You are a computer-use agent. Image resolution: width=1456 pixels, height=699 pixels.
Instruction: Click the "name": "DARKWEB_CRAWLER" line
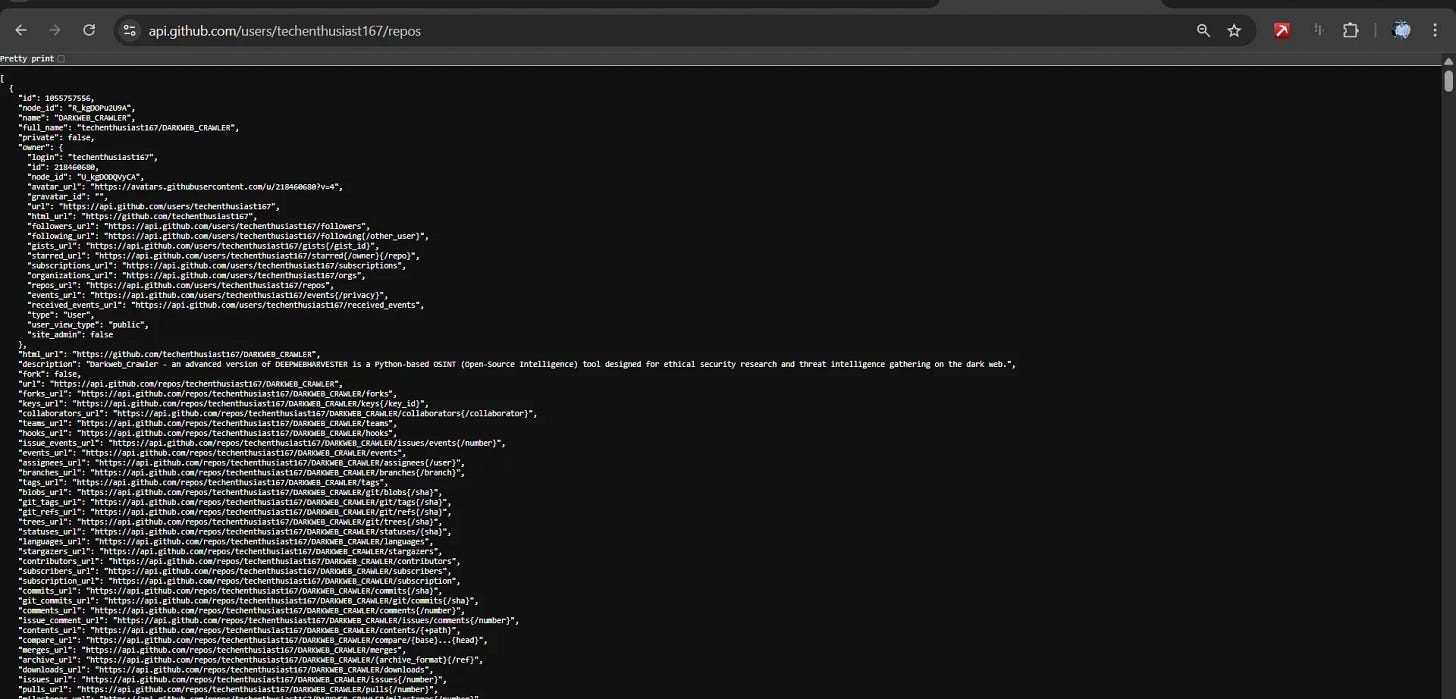(x=76, y=118)
